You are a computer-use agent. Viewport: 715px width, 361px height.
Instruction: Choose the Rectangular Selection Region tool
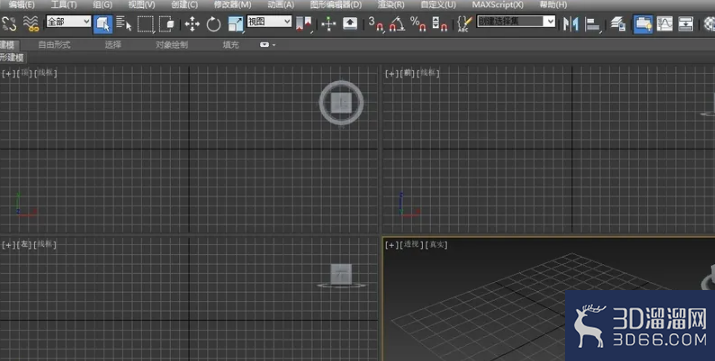(x=145, y=24)
